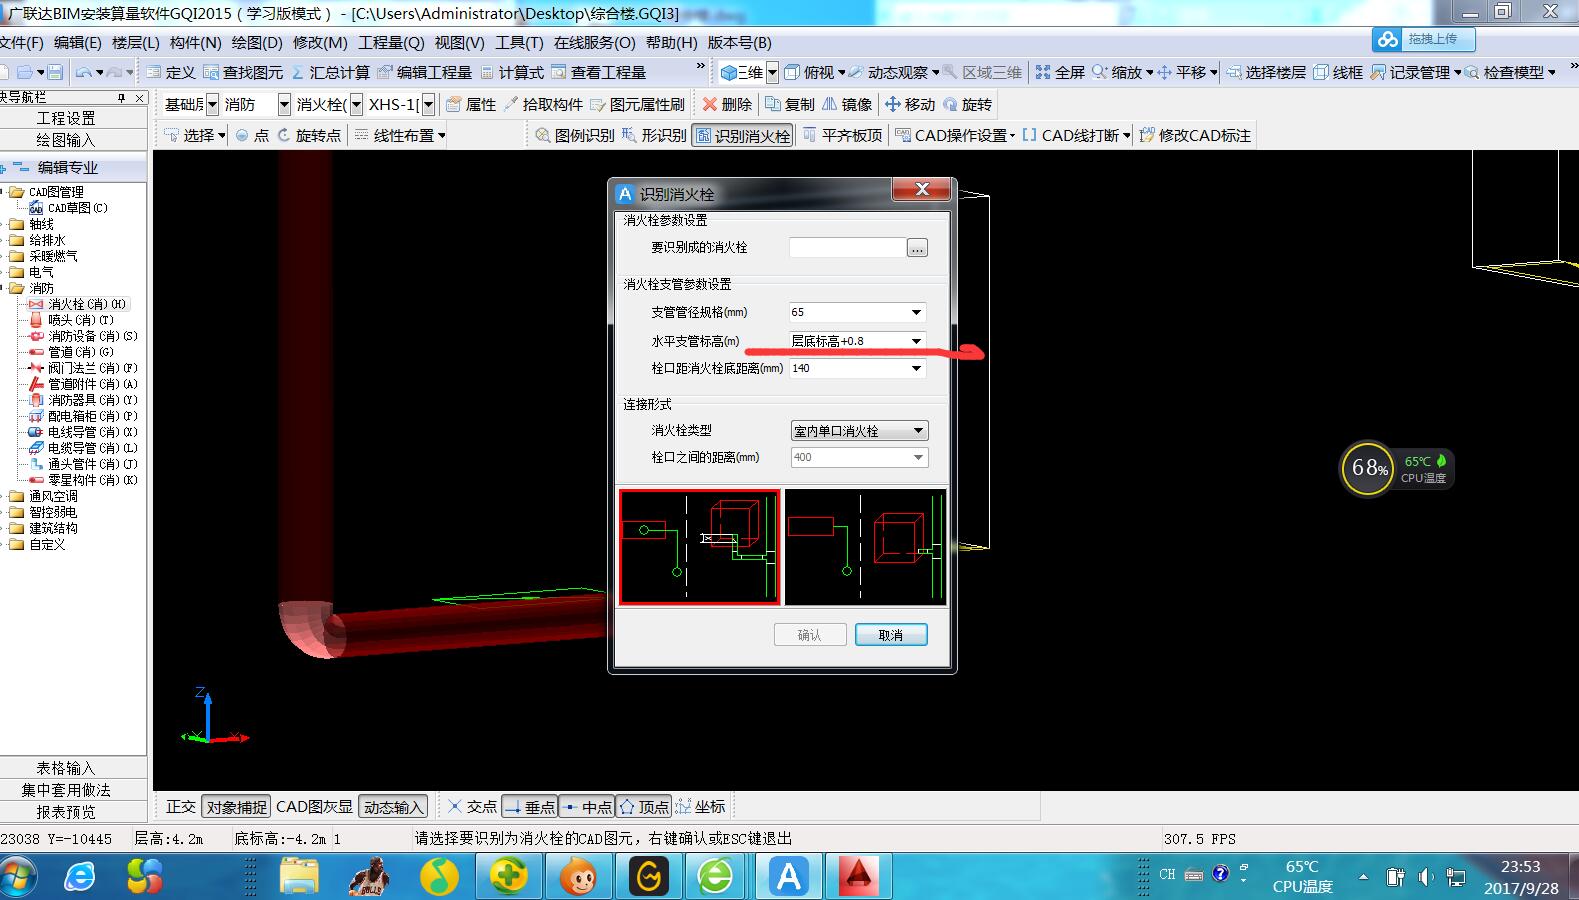
Task: Open 编辑工程量 tool
Action: point(424,72)
